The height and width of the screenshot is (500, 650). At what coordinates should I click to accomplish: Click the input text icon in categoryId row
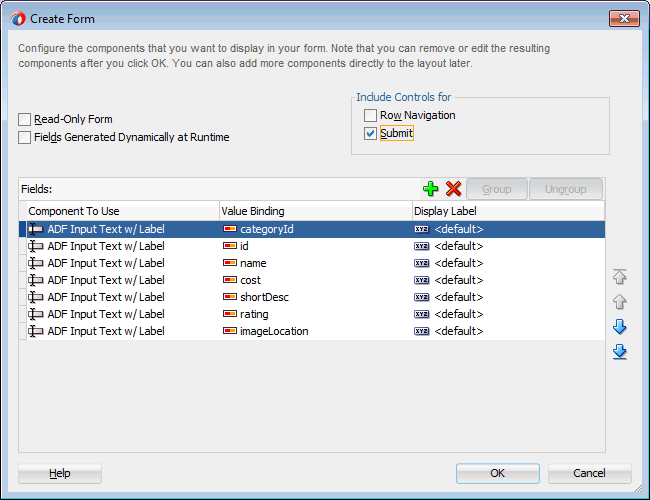(36, 229)
